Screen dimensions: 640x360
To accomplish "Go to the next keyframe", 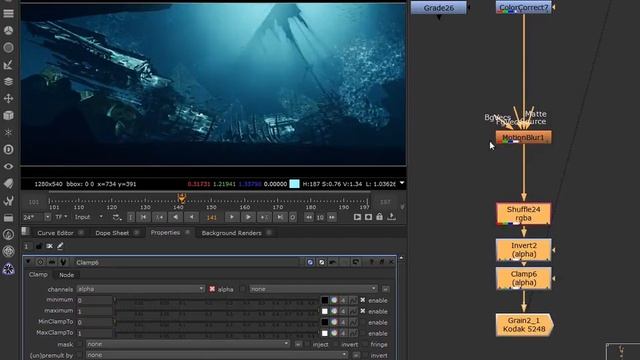I will (264, 217).
